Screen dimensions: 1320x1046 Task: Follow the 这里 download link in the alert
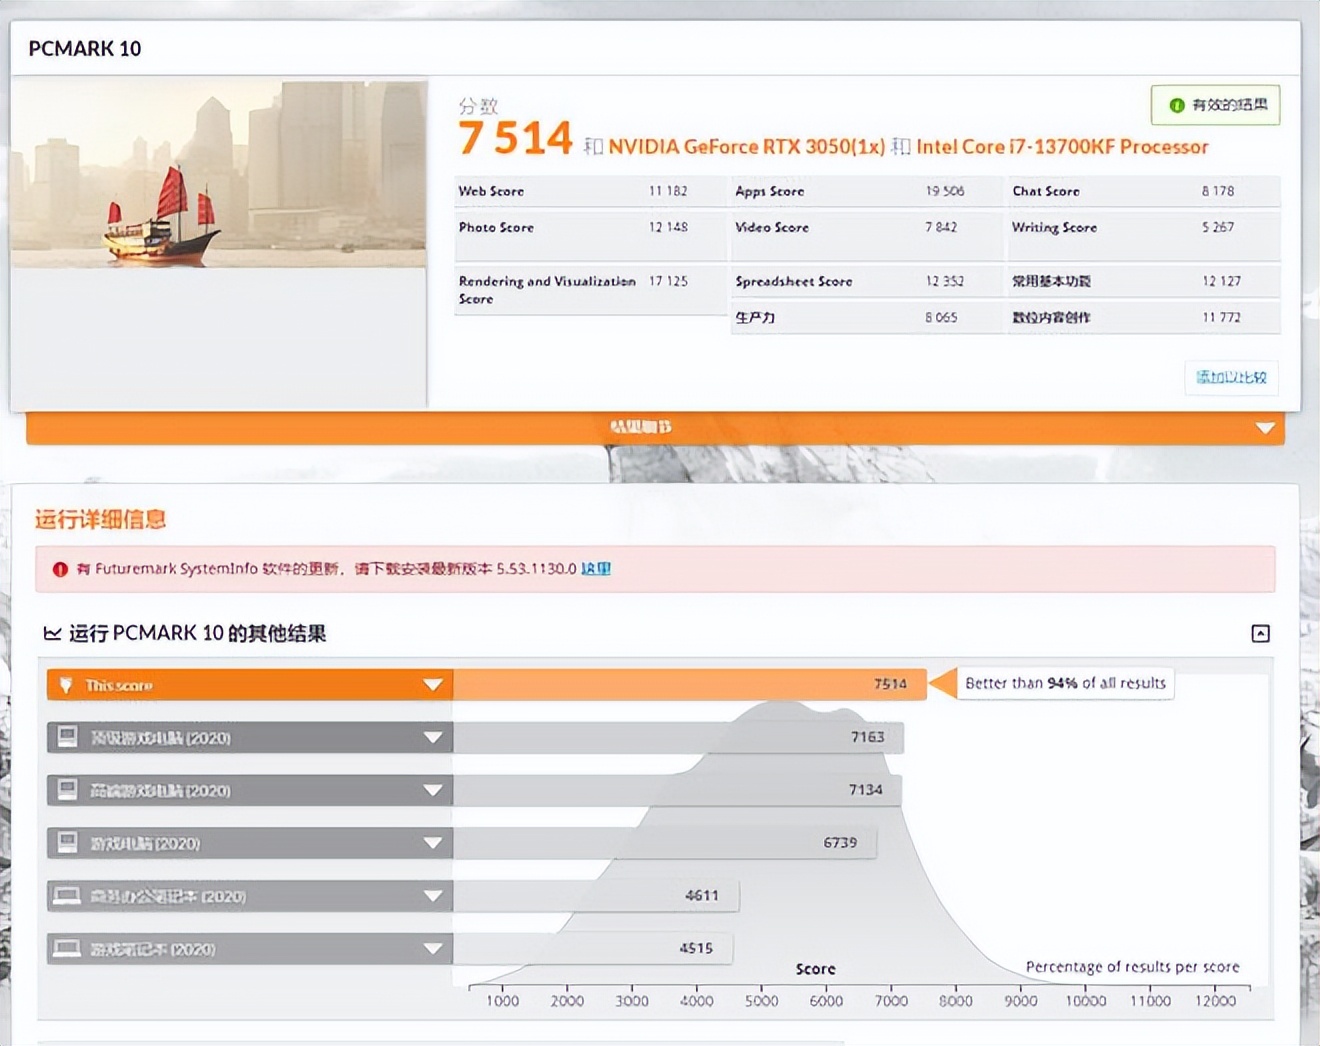click(x=596, y=569)
